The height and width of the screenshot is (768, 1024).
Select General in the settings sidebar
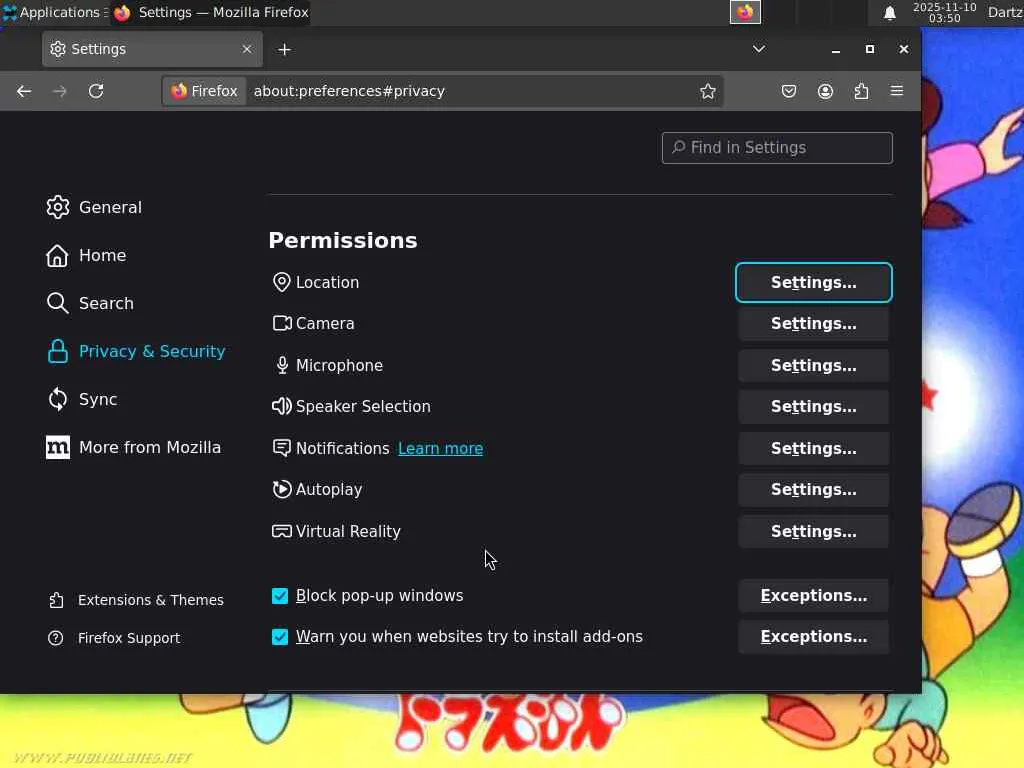click(109, 207)
